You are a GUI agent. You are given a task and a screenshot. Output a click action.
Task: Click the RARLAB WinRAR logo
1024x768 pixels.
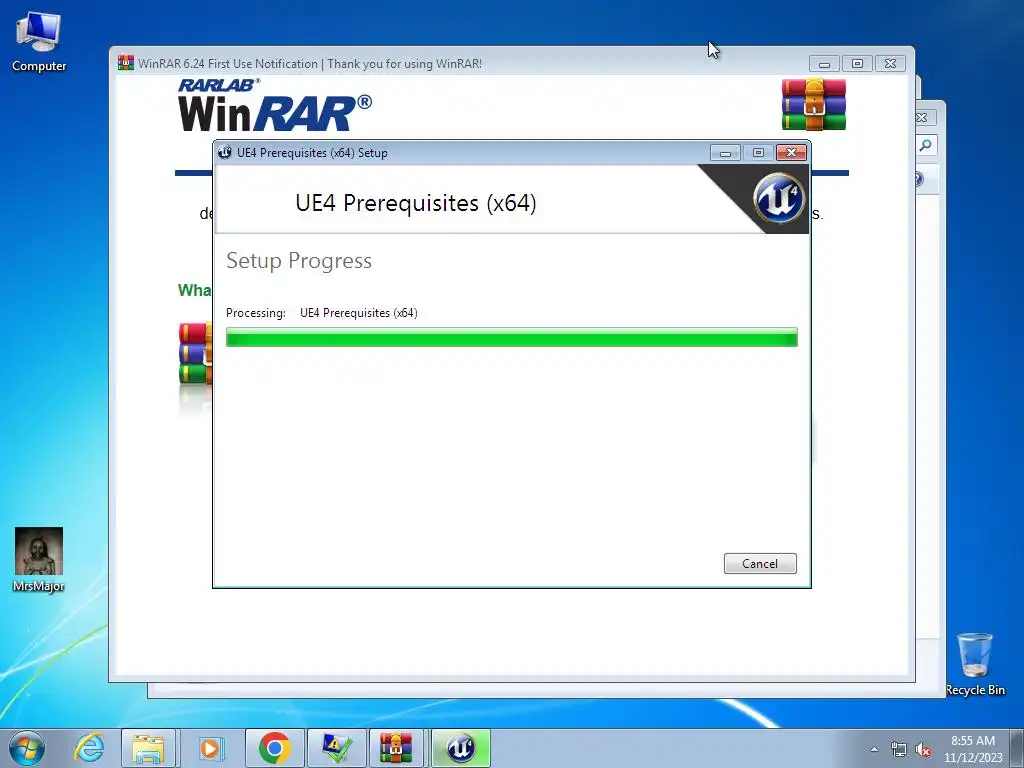click(274, 104)
